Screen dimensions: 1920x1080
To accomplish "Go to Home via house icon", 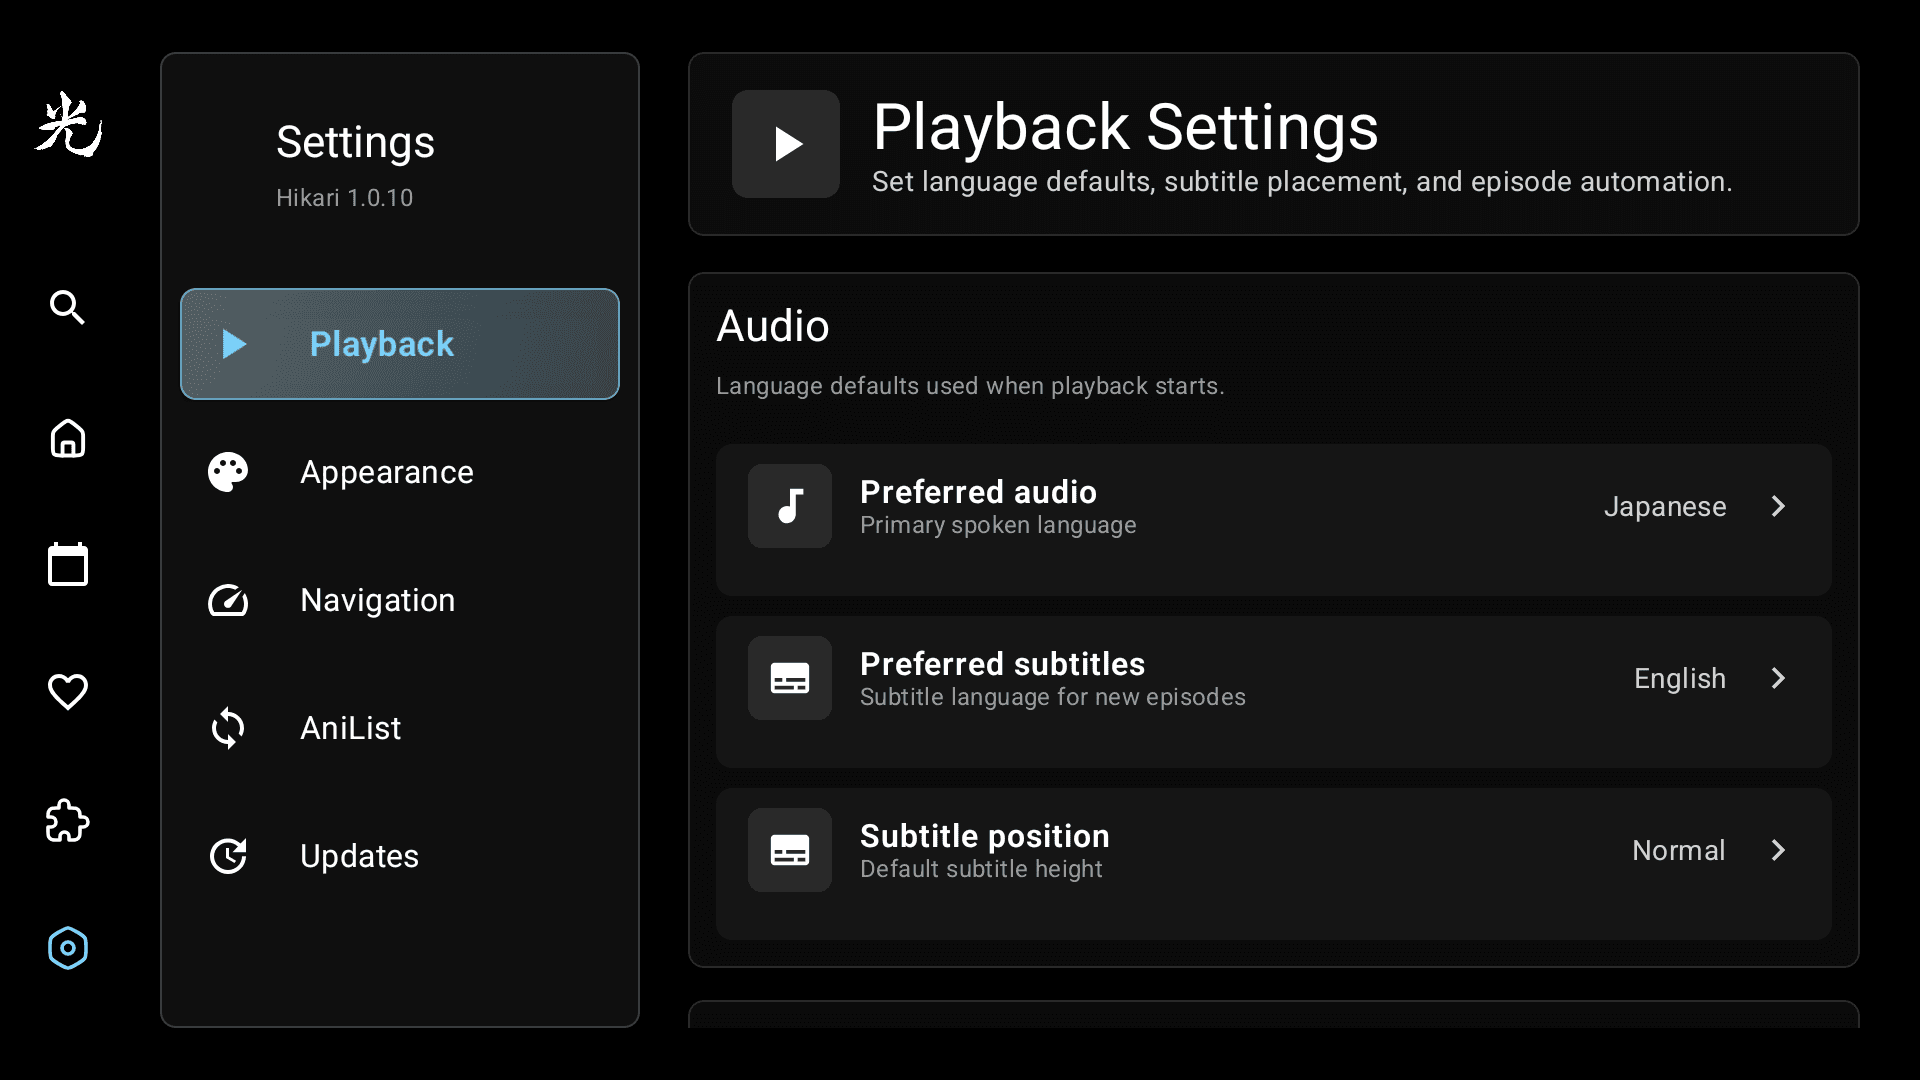I will coord(67,438).
